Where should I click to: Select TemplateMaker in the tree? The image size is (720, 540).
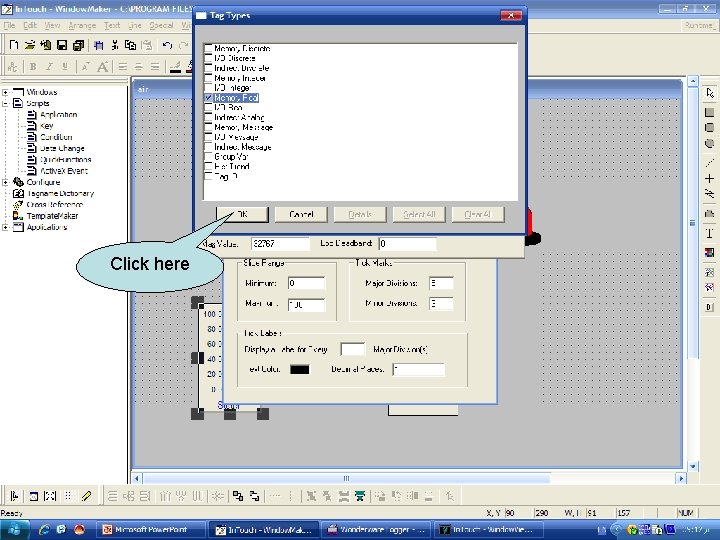(52, 216)
